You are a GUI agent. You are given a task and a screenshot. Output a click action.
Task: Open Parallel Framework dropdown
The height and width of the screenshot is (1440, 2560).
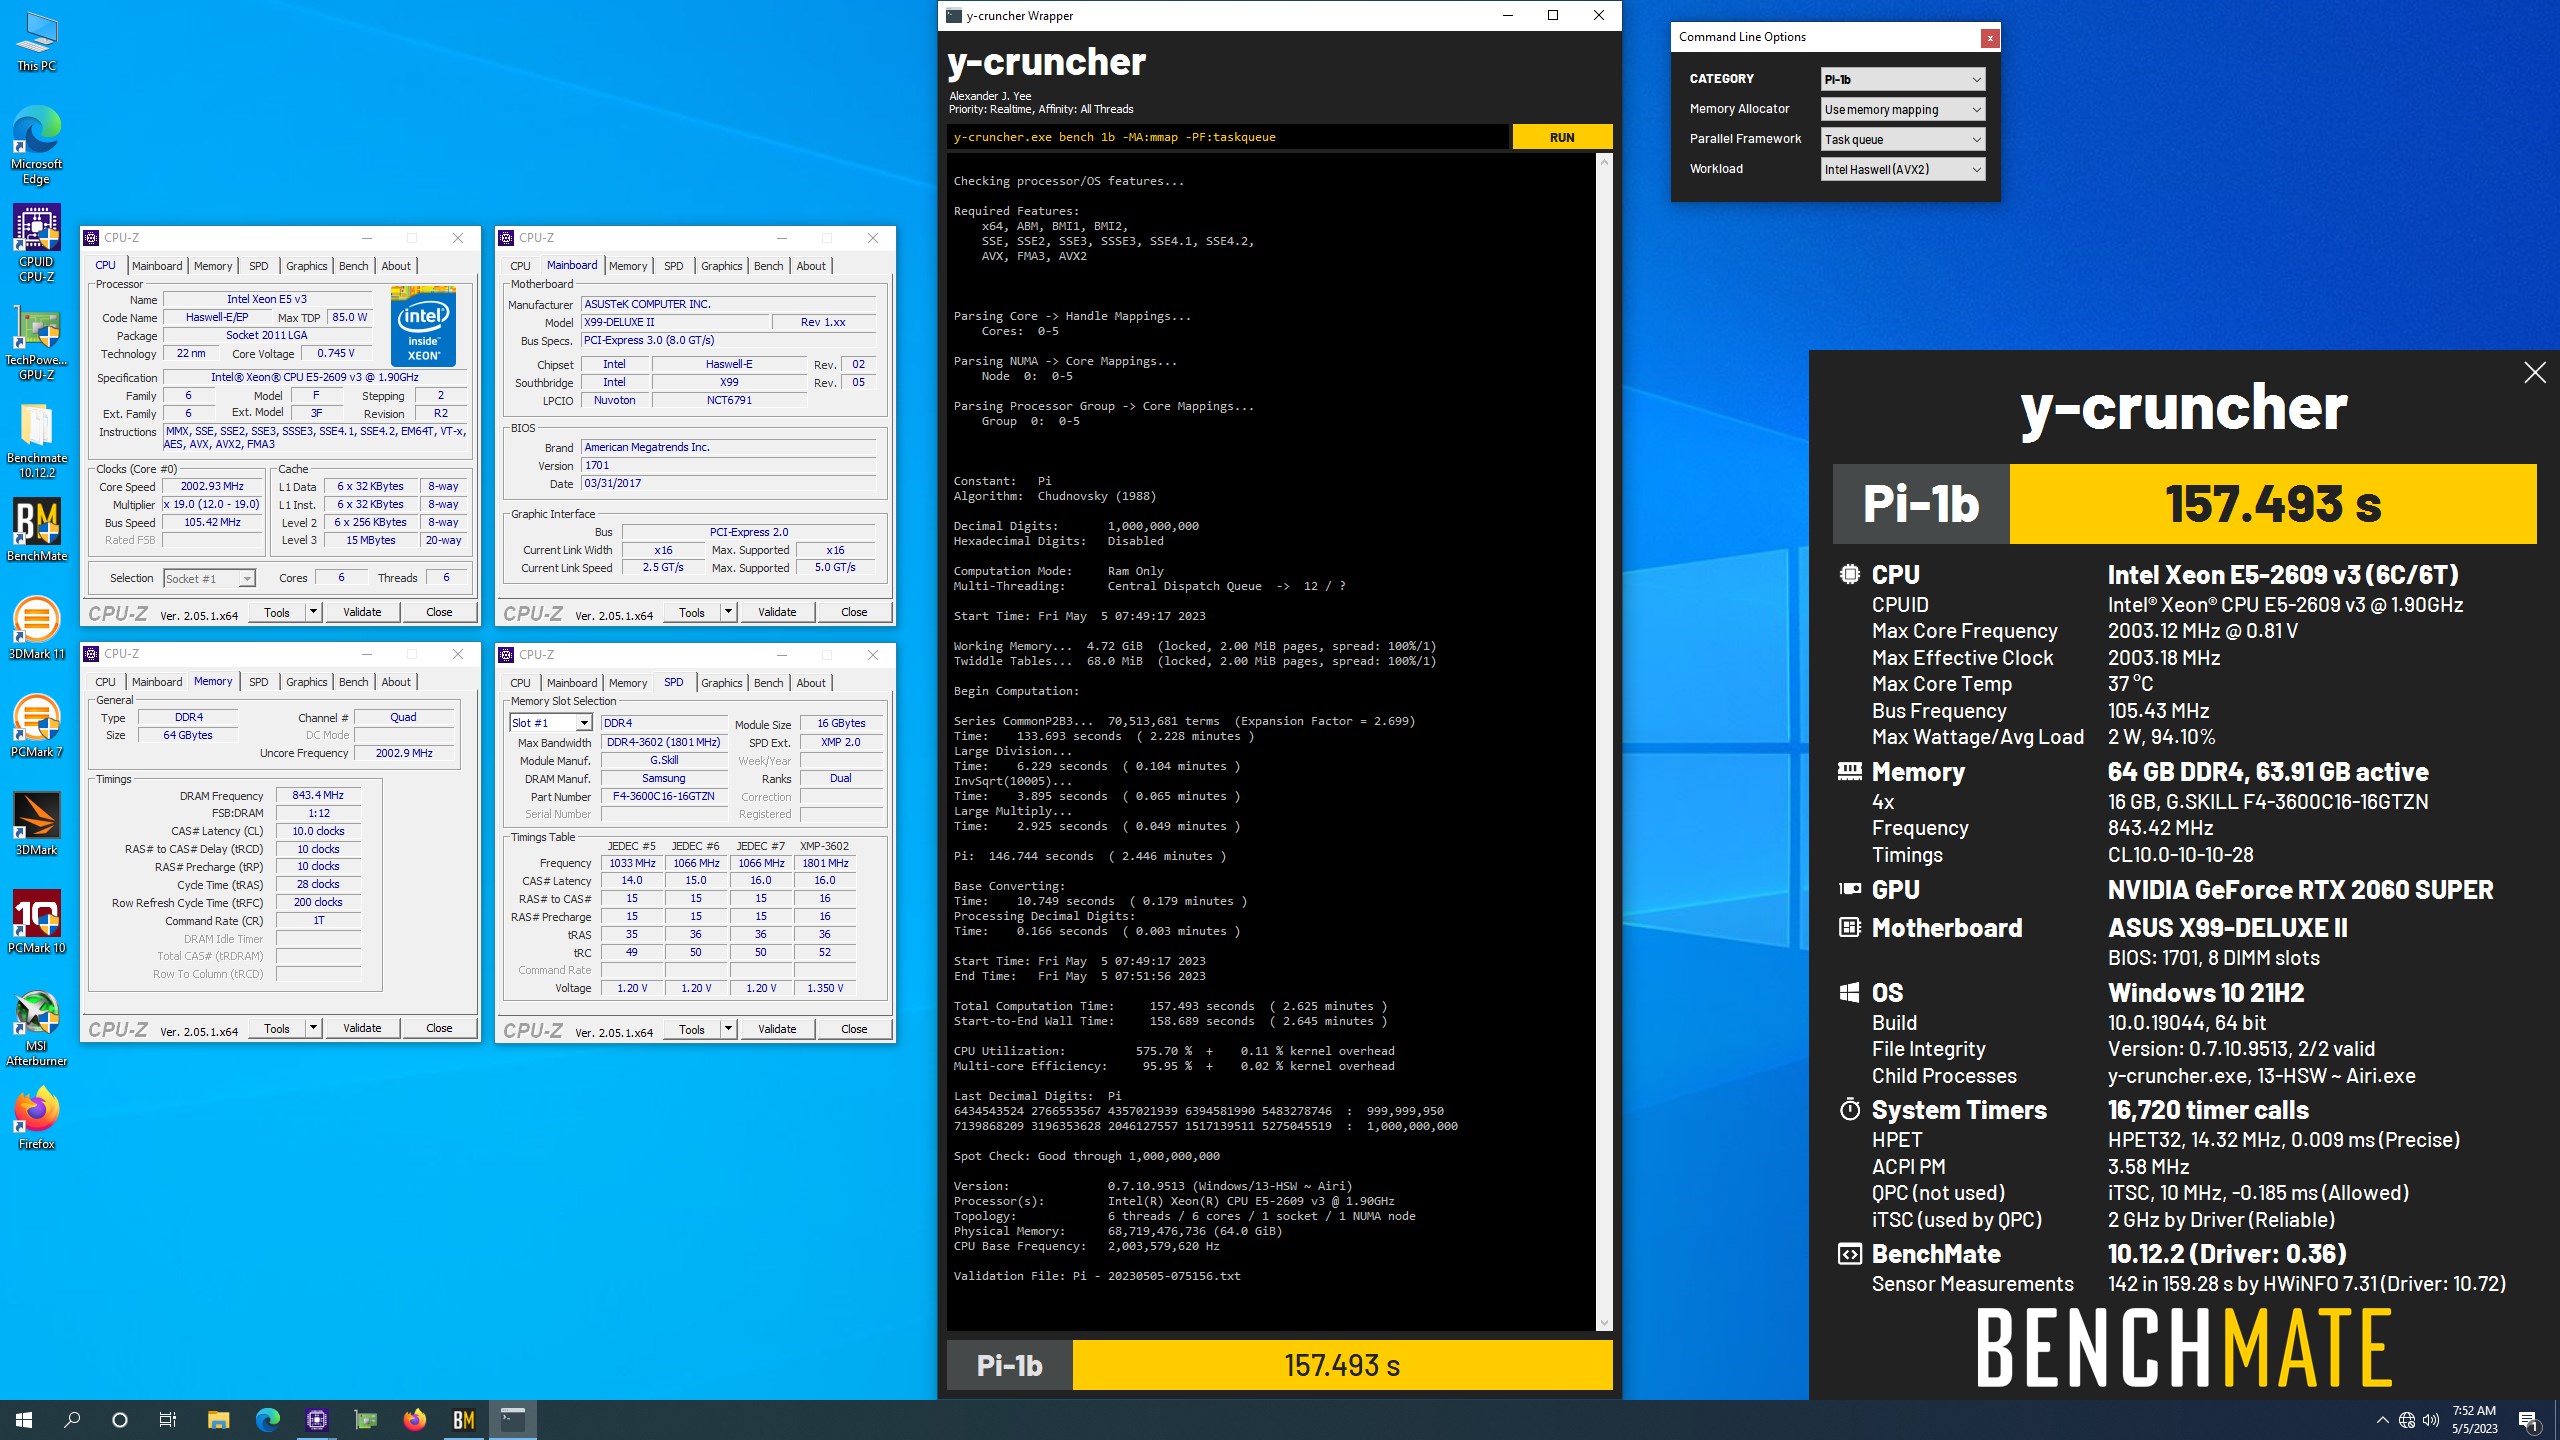[x=1902, y=139]
